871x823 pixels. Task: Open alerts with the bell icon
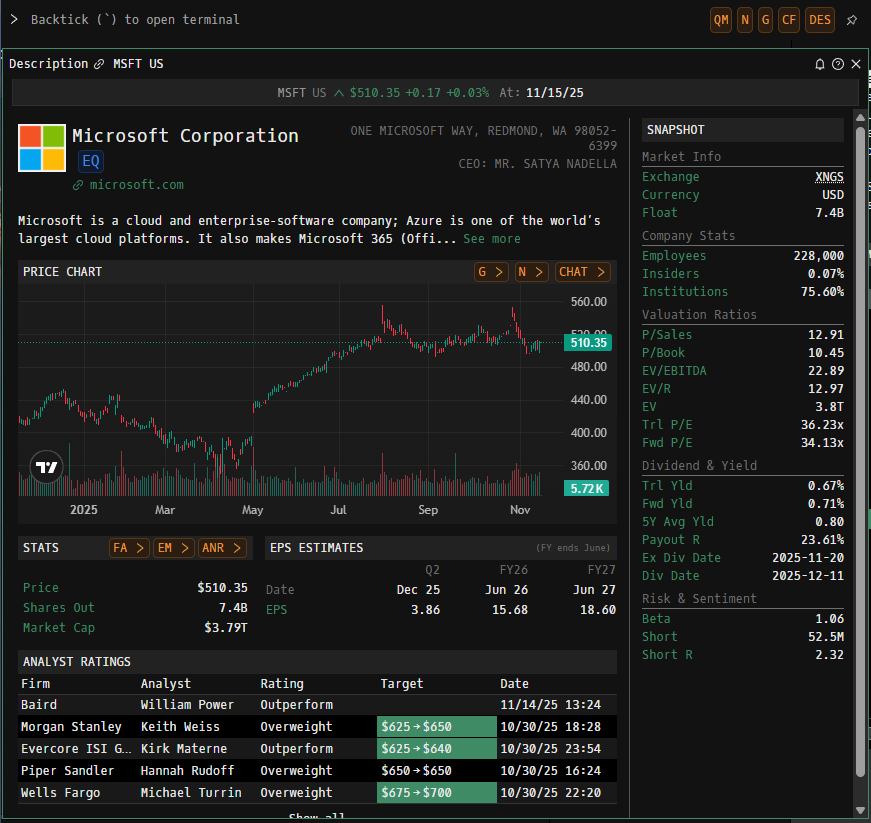[x=820, y=64]
